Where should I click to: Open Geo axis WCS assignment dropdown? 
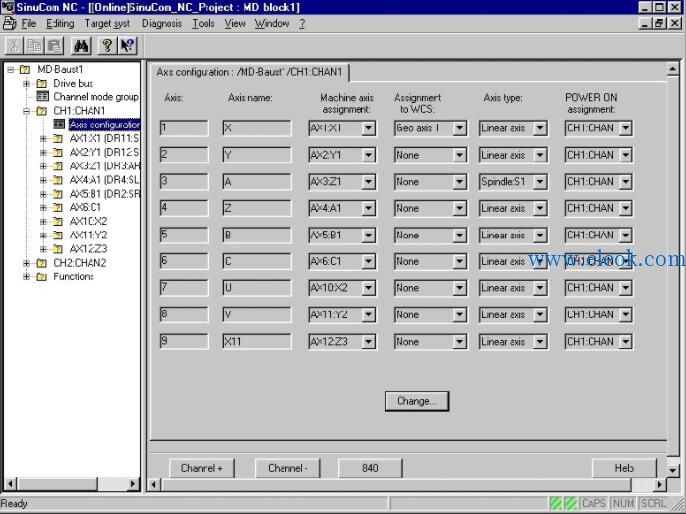459,128
